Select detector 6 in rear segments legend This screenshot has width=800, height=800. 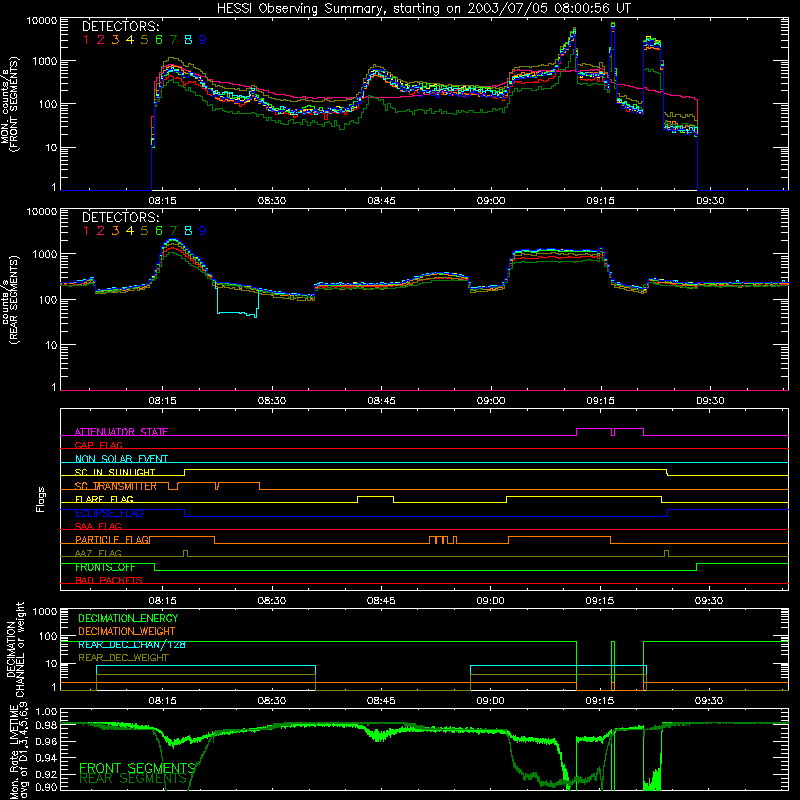point(159,231)
